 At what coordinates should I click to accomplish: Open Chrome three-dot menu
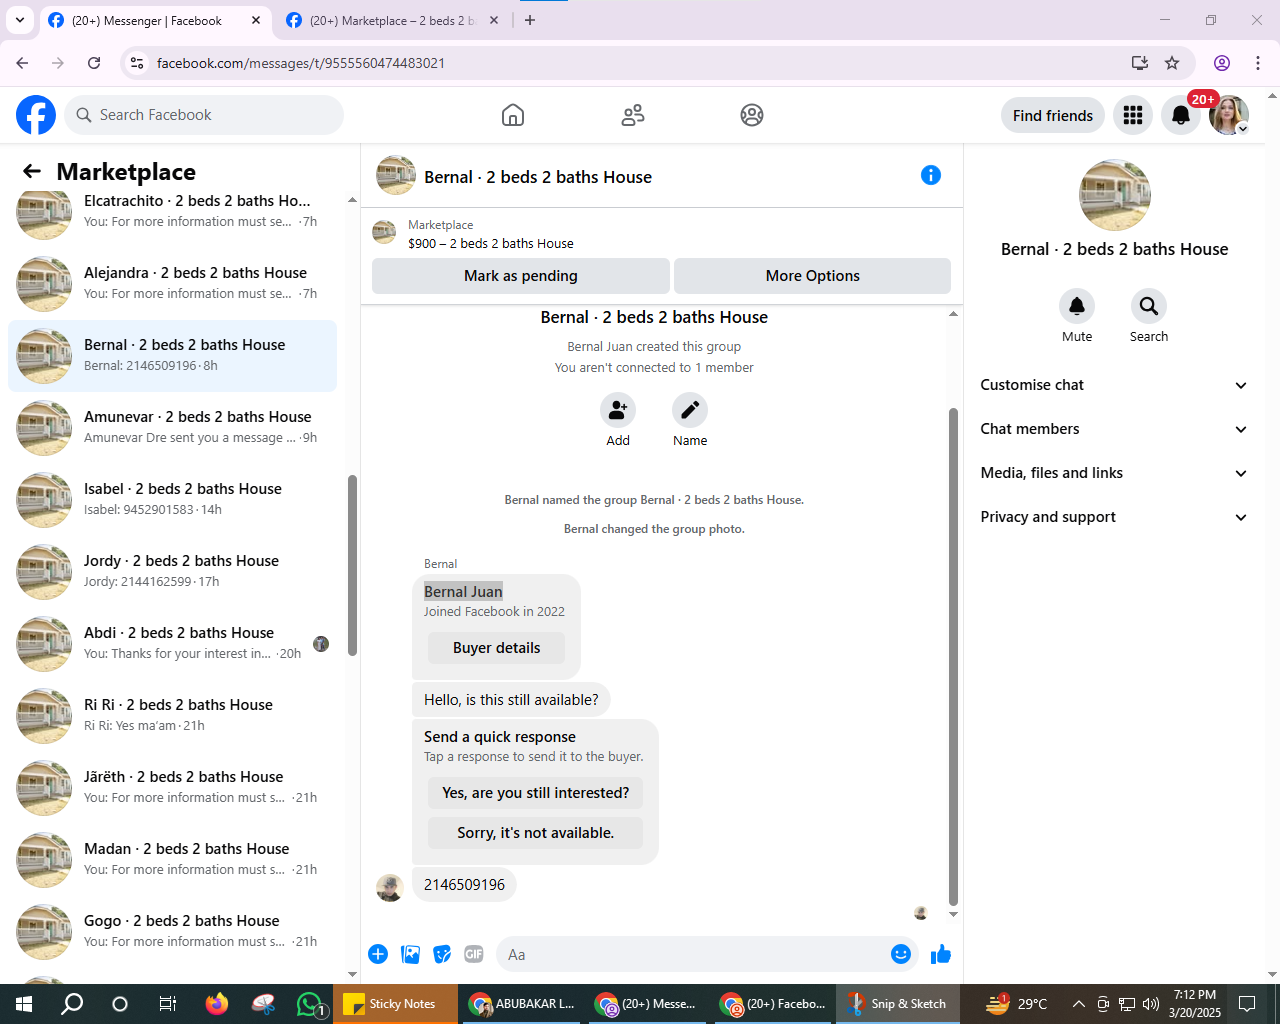point(1258,63)
